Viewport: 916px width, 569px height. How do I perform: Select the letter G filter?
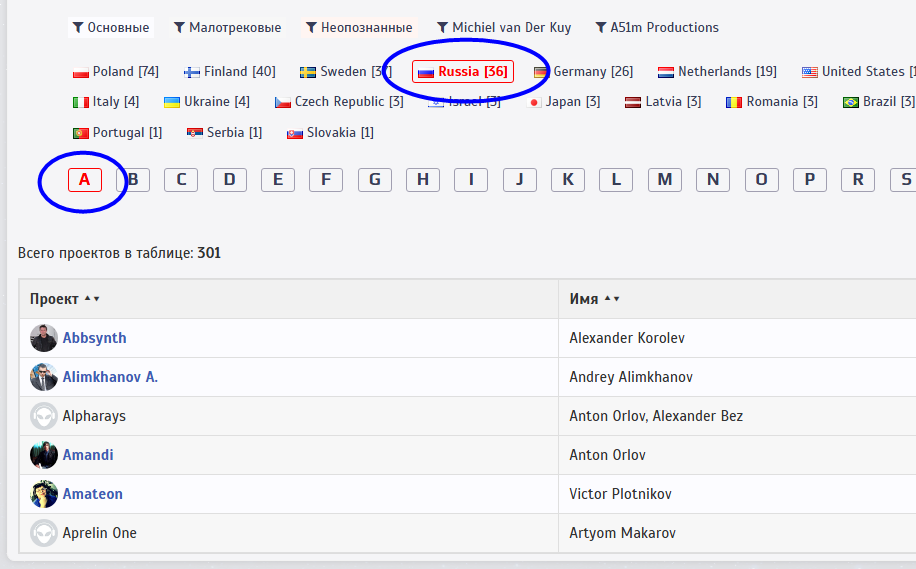(374, 180)
